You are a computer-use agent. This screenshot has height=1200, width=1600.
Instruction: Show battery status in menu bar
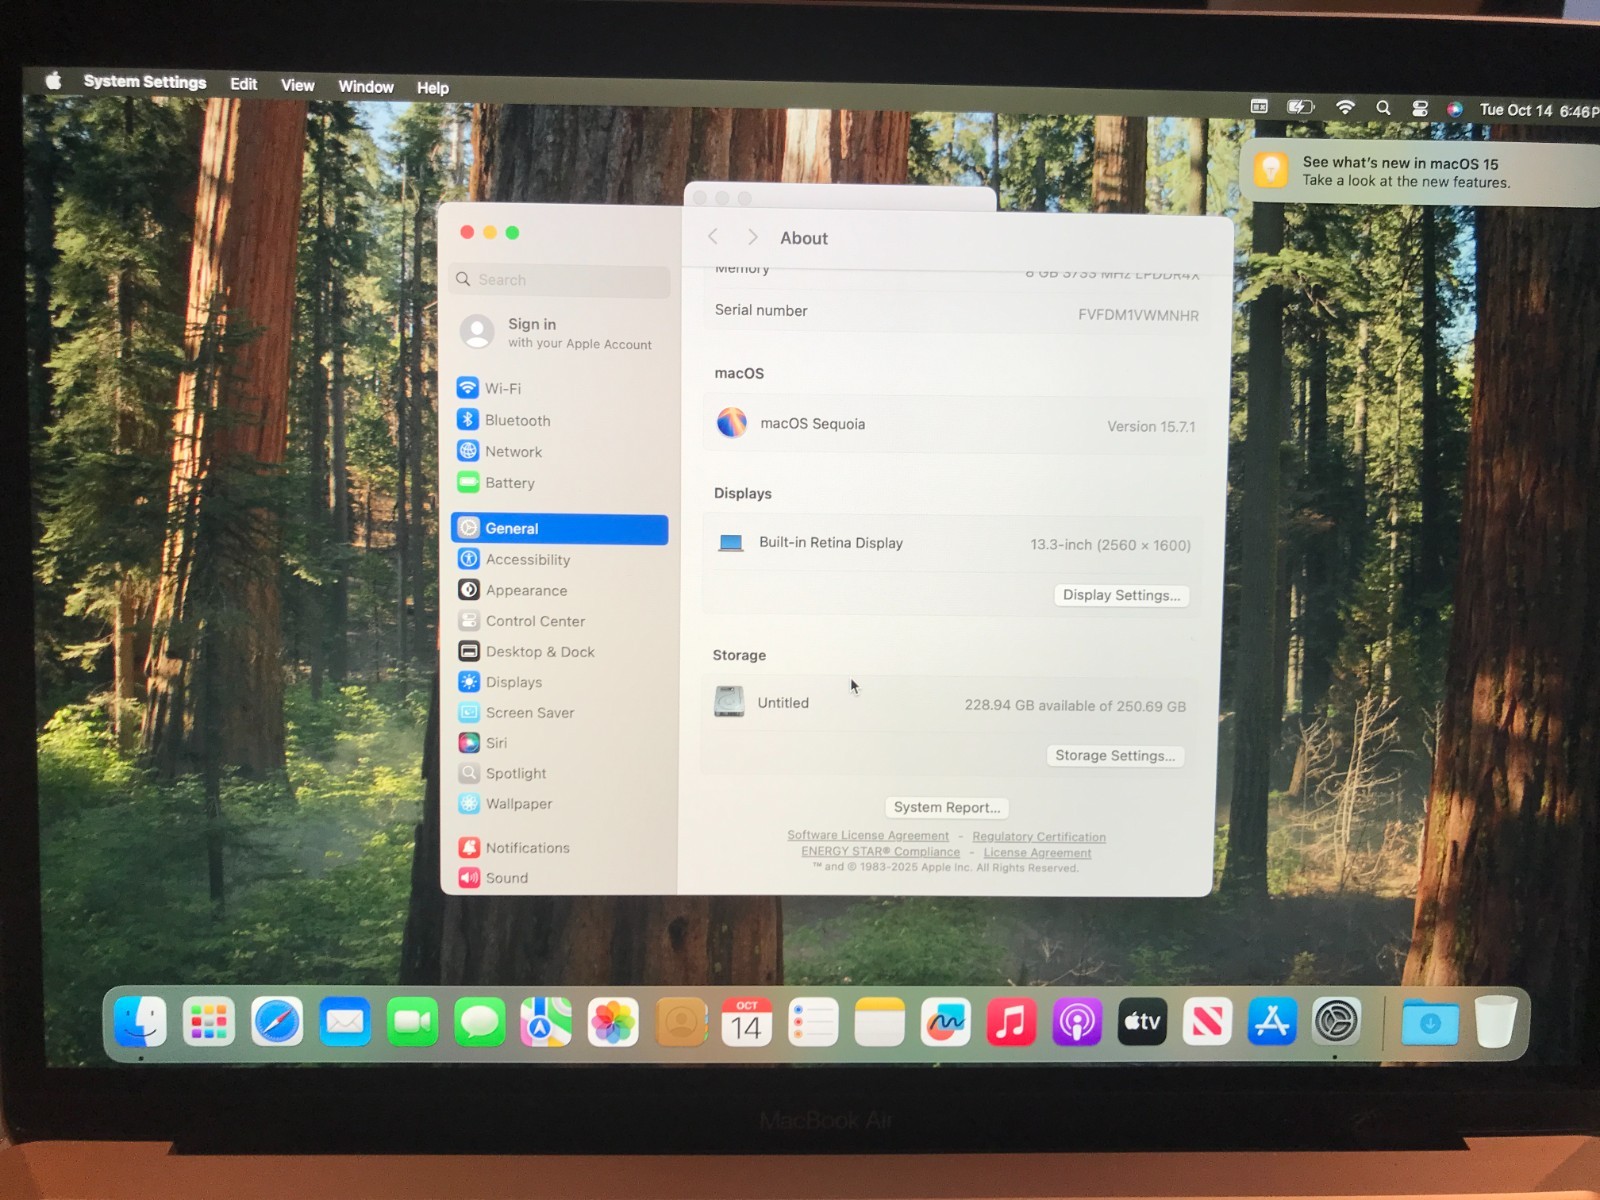tap(1300, 106)
